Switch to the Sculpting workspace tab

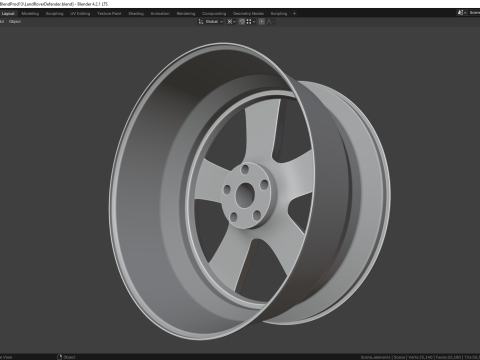(54, 14)
